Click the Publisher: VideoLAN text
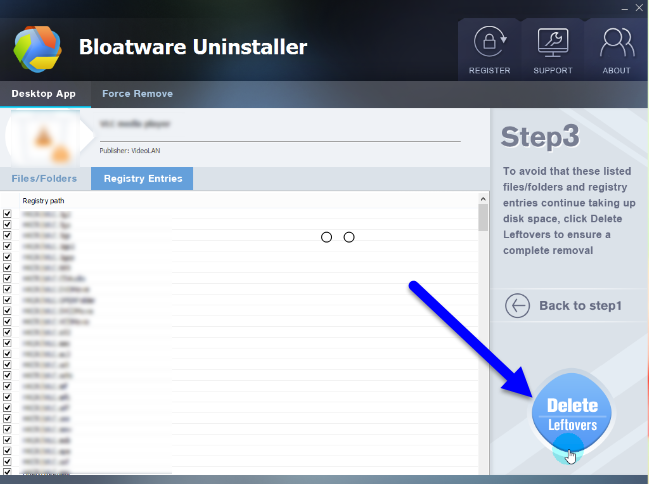Viewport: 649px width, 484px height. 130,151
